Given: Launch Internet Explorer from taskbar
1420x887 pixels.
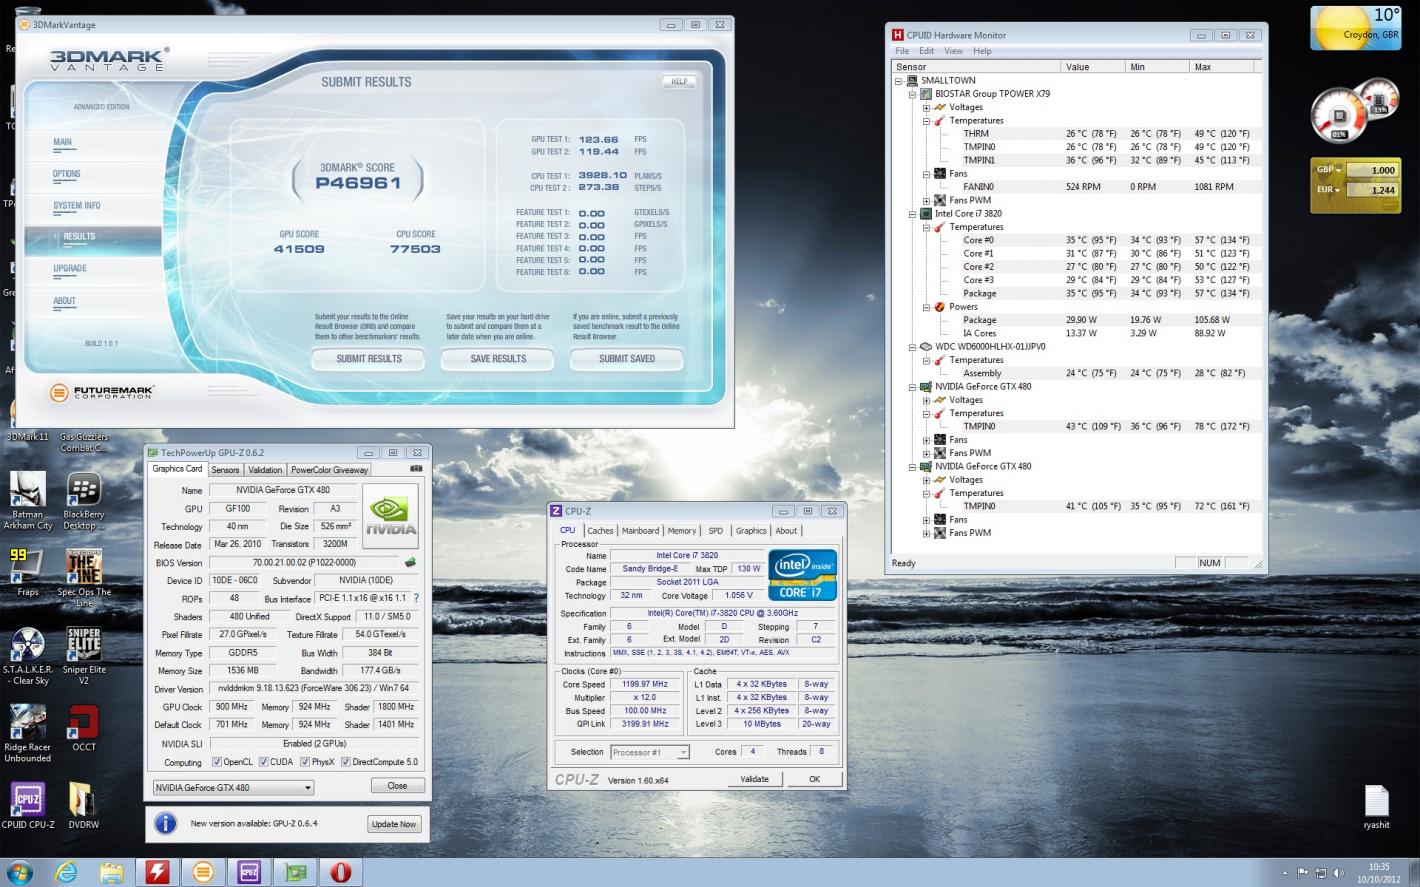Looking at the screenshot, I should (66, 872).
